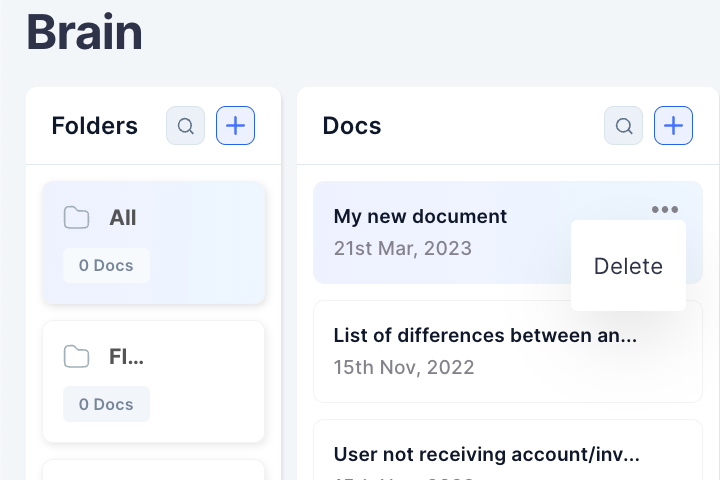Click the 15th Nov, 2022 date
The width and height of the screenshot is (720, 480).
(x=404, y=367)
